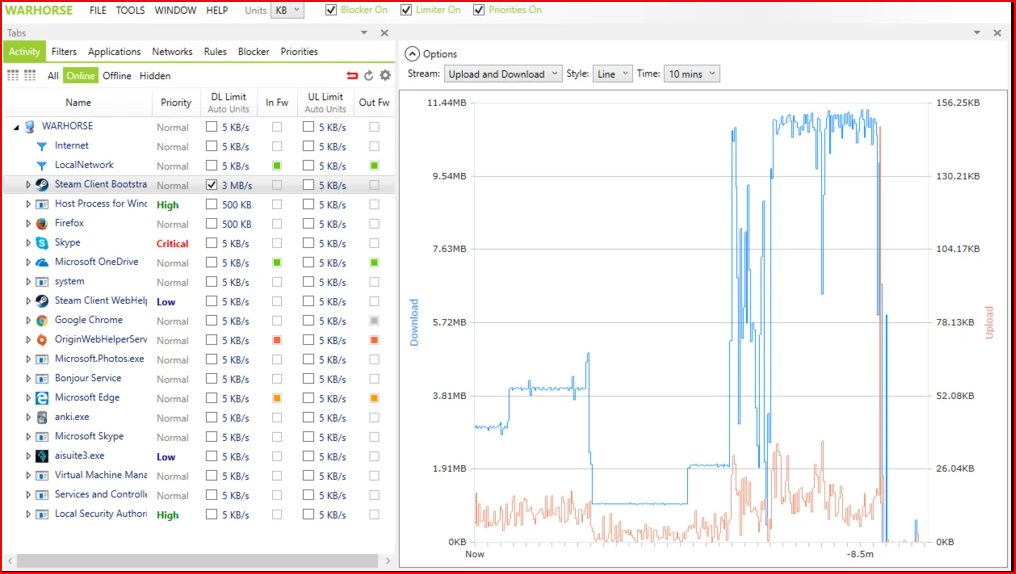Image resolution: width=1016 pixels, height=574 pixels.
Task: Open the Stream dropdown
Action: [503, 74]
